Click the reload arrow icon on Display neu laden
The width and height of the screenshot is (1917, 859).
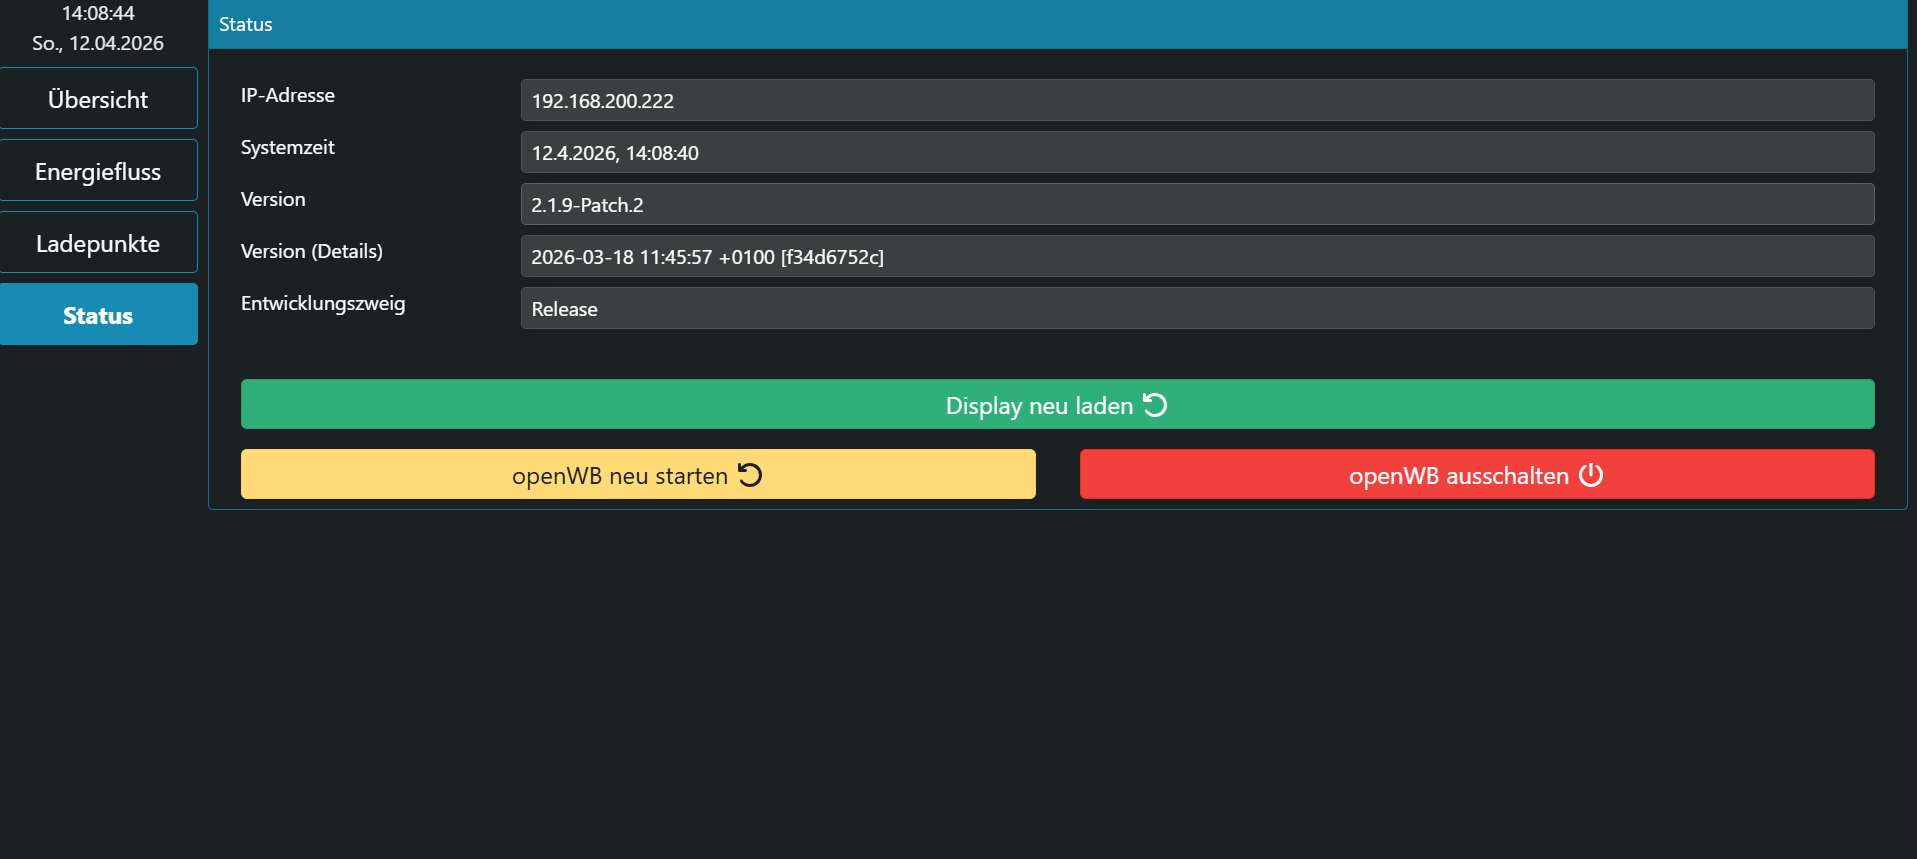click(1155, 405)
